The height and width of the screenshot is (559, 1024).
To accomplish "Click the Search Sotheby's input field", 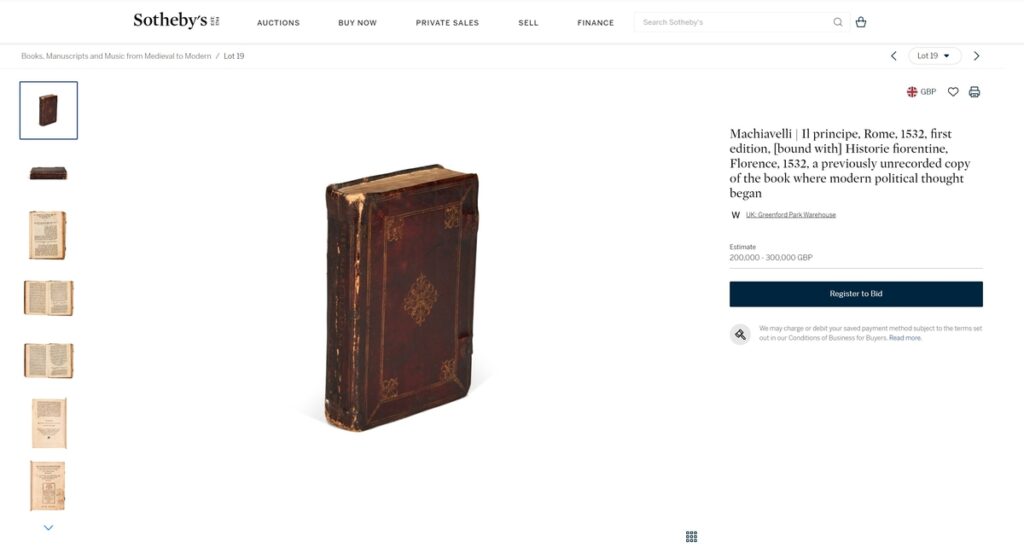I will click(735, 22).
